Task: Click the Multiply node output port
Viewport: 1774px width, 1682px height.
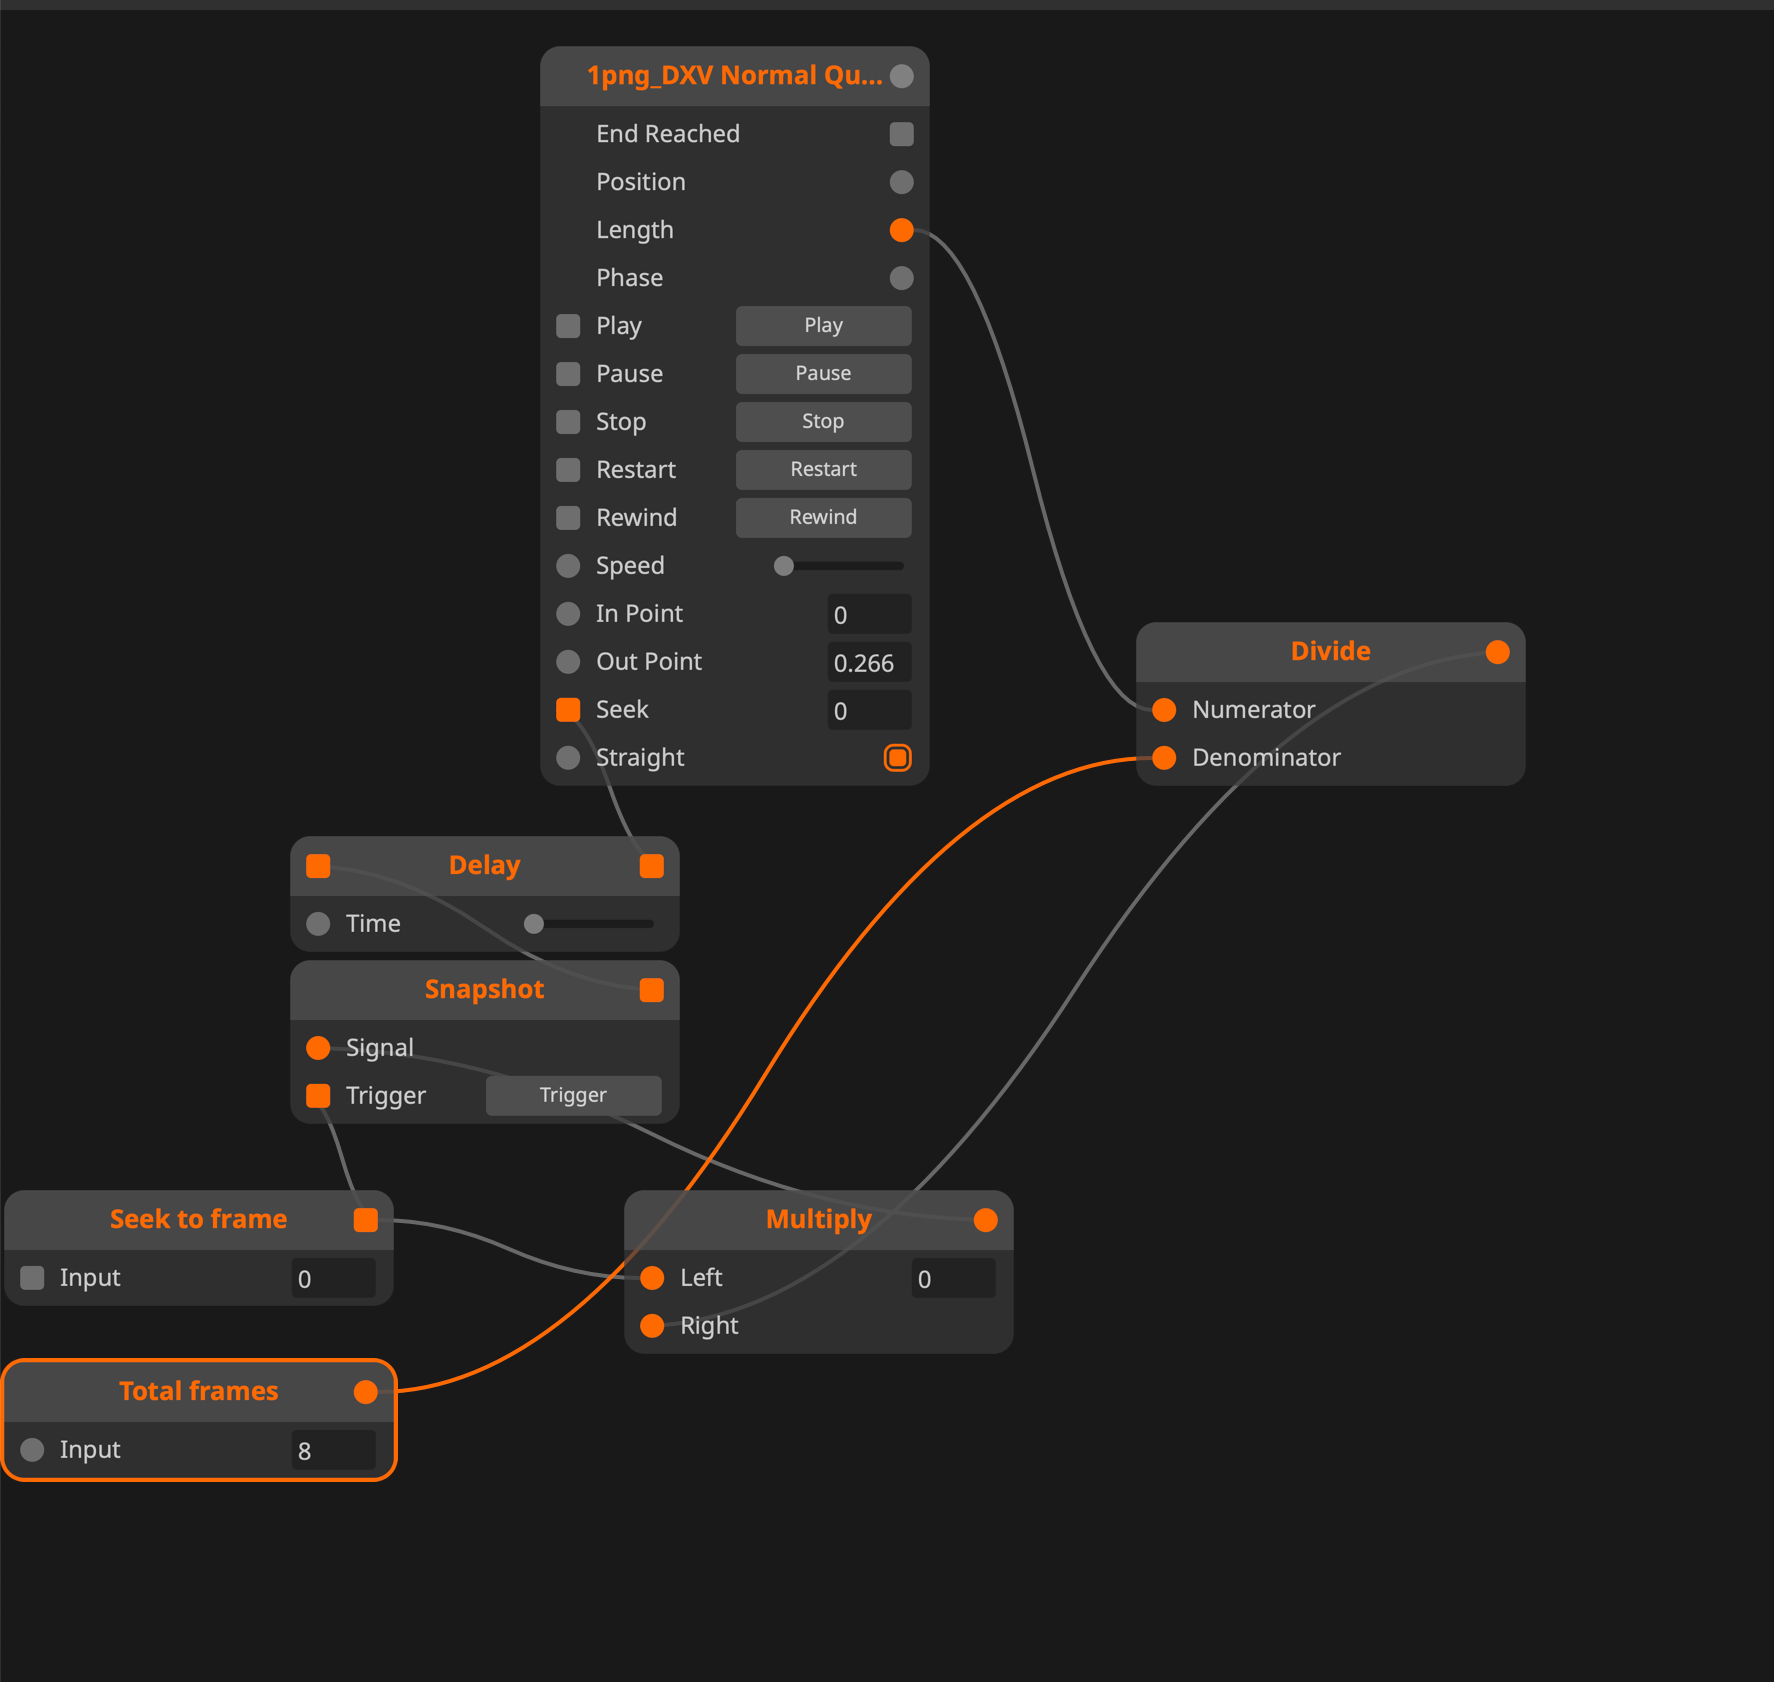Action: (x=985, y=1220)
